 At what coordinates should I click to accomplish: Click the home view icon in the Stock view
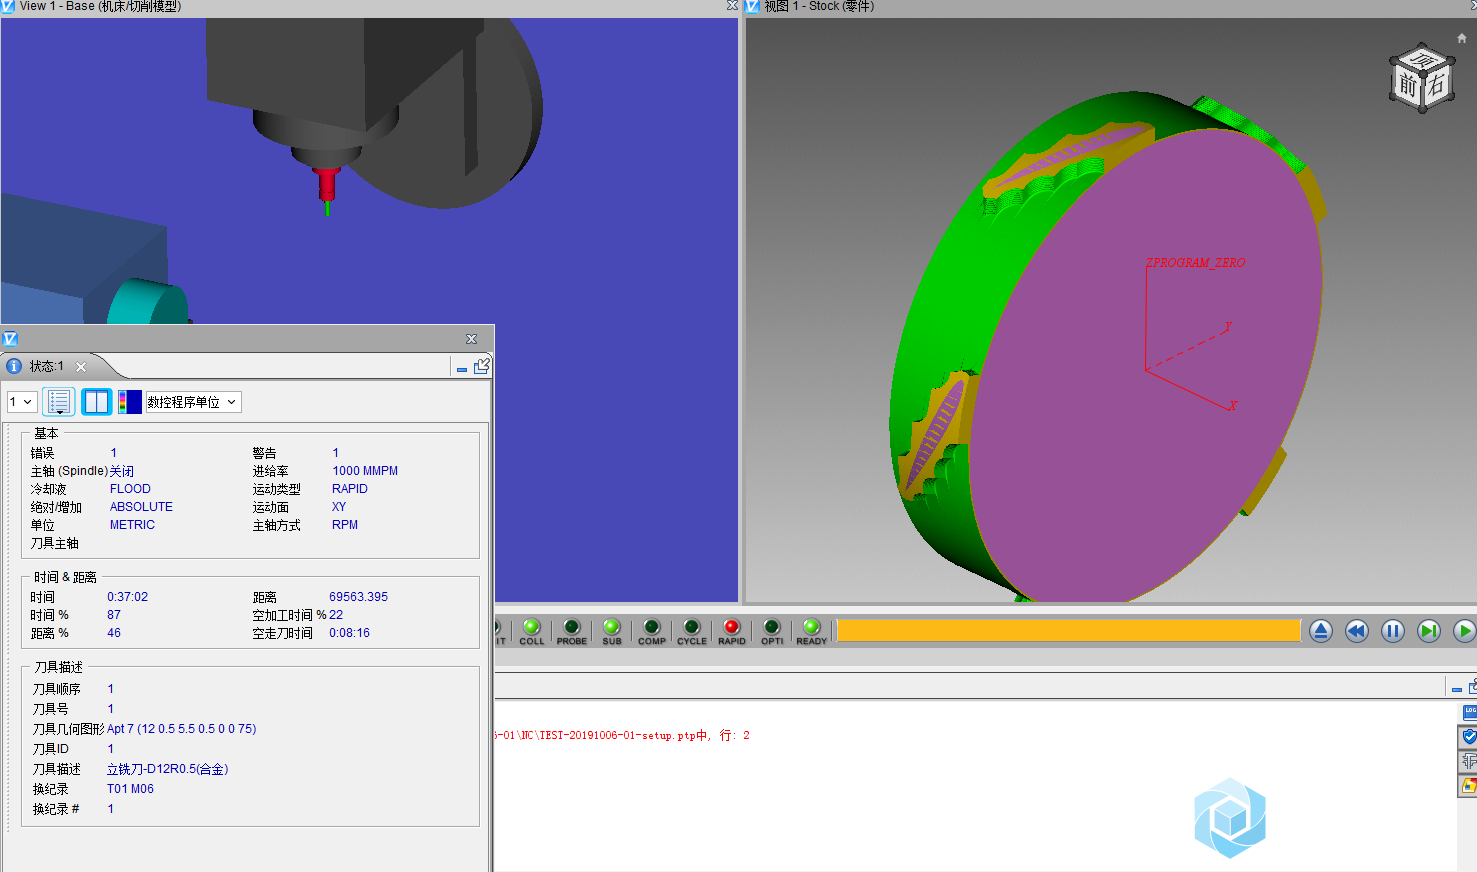[x=1462, y=38]
